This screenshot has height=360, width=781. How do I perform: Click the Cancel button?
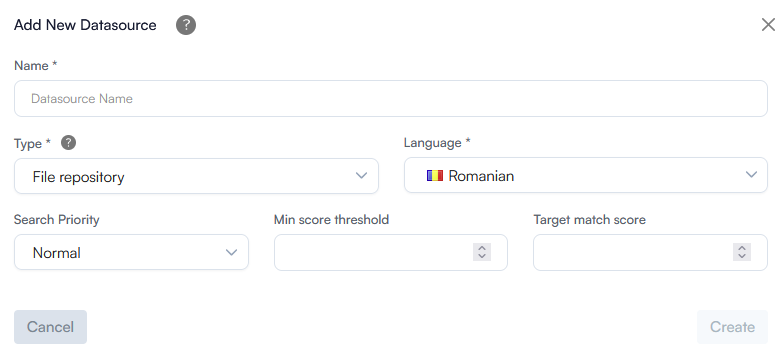click(x=50, y=327)
